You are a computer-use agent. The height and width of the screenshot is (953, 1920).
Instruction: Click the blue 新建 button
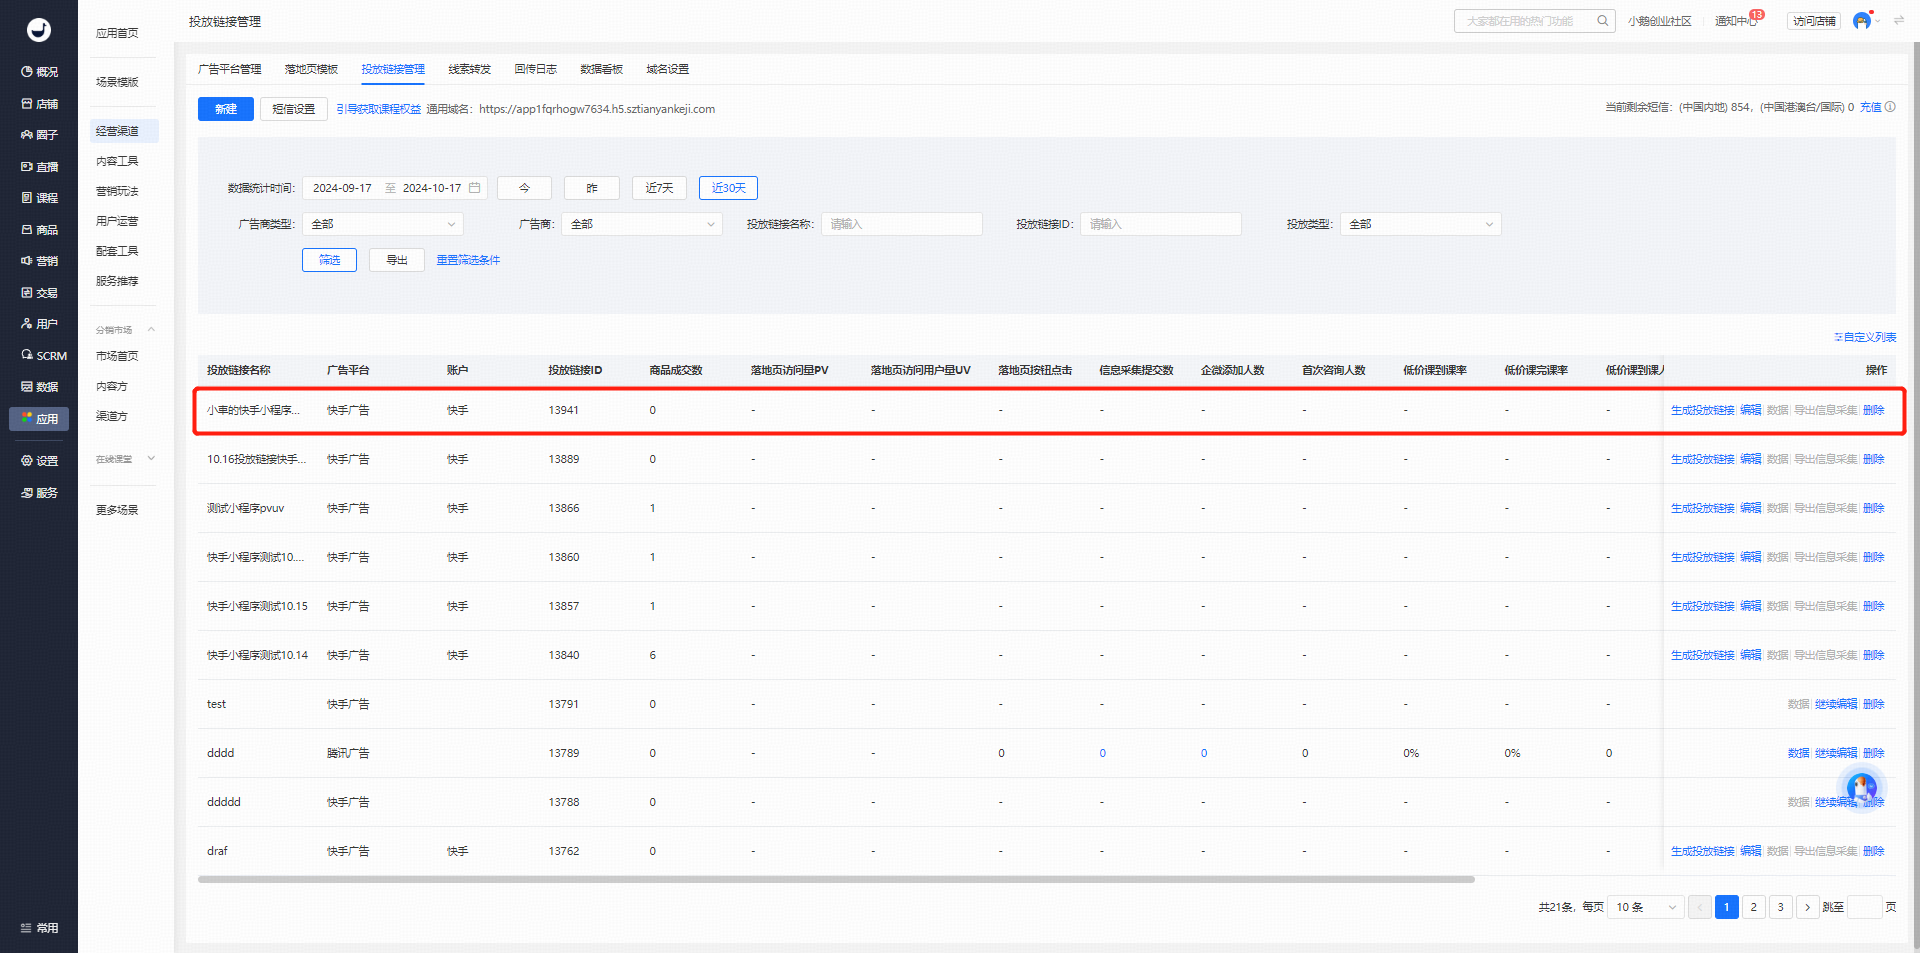[226, 109]
